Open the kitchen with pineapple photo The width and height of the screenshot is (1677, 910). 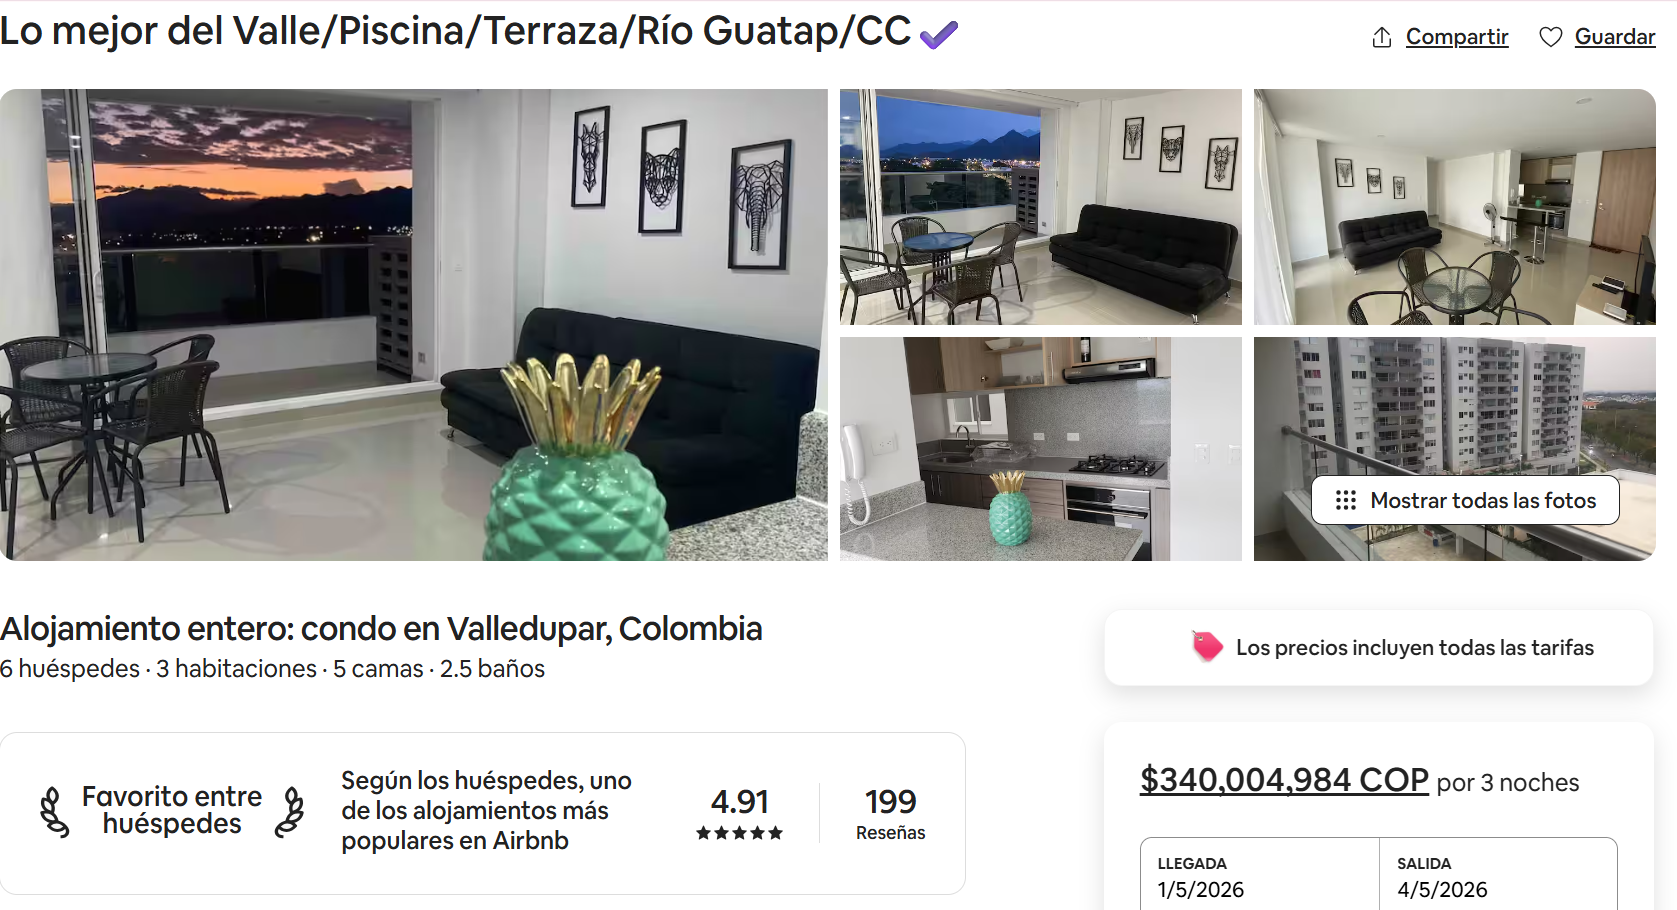(x=1041, y=449)
